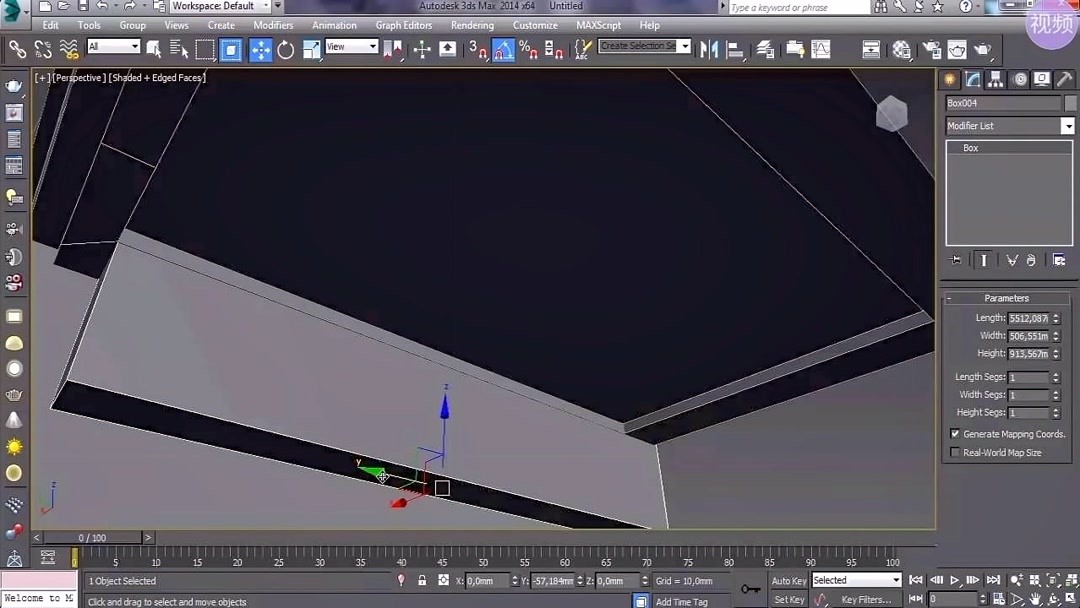1080x608 pixels.
Task: Click the Key Filters button
Action: click(867, 599)
